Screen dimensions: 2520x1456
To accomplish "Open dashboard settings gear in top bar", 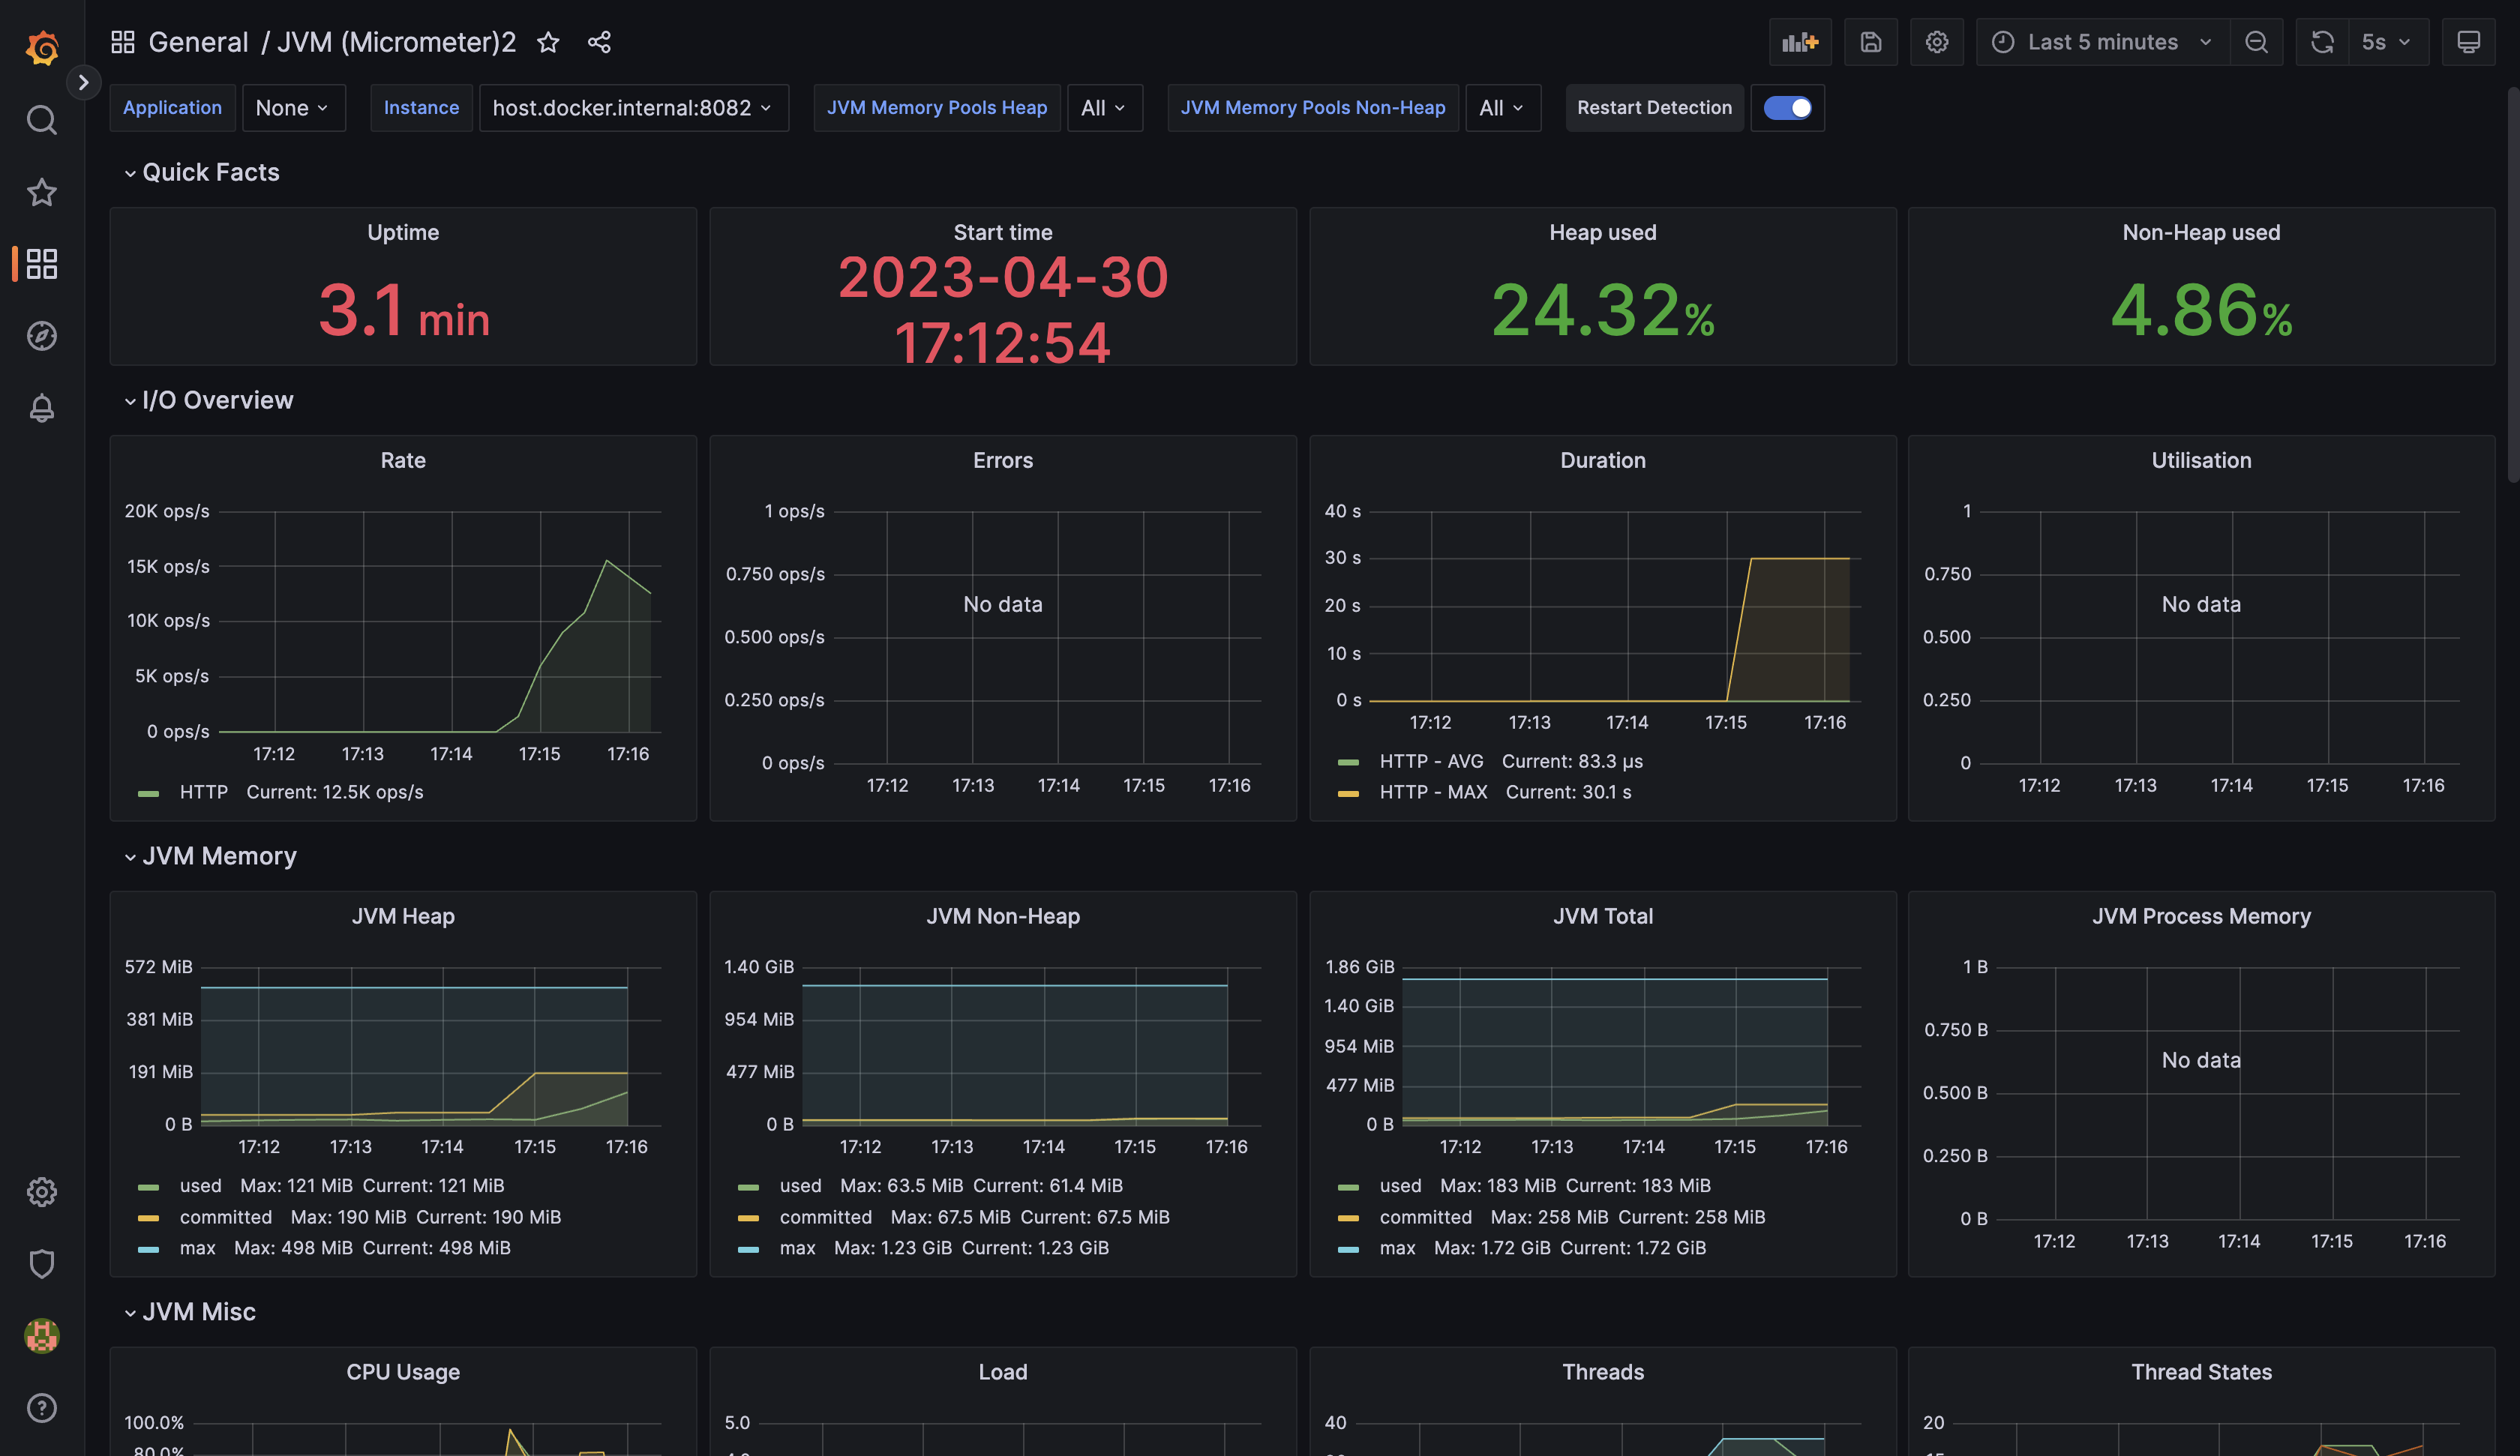I will [1936, 42].
